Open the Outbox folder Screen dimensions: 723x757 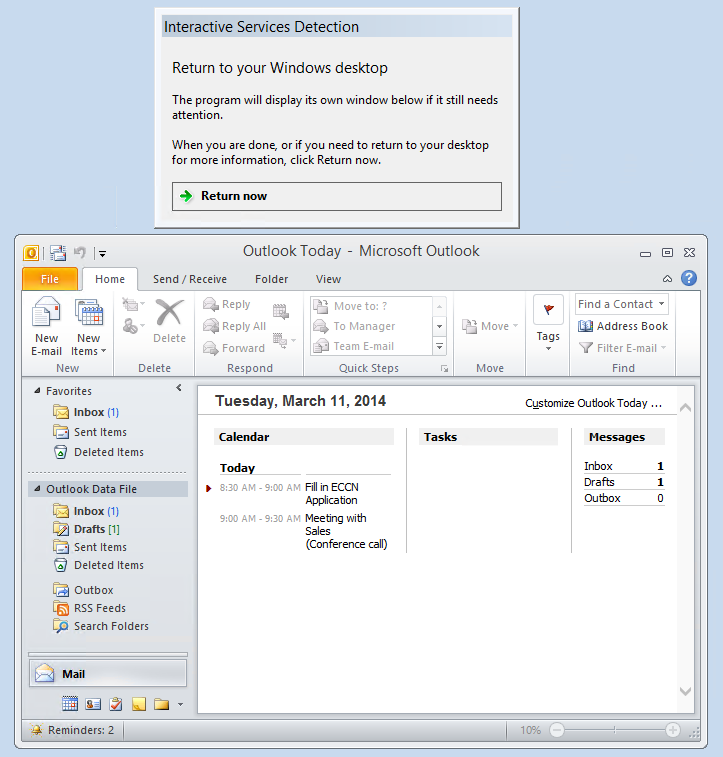coord(83,590)
